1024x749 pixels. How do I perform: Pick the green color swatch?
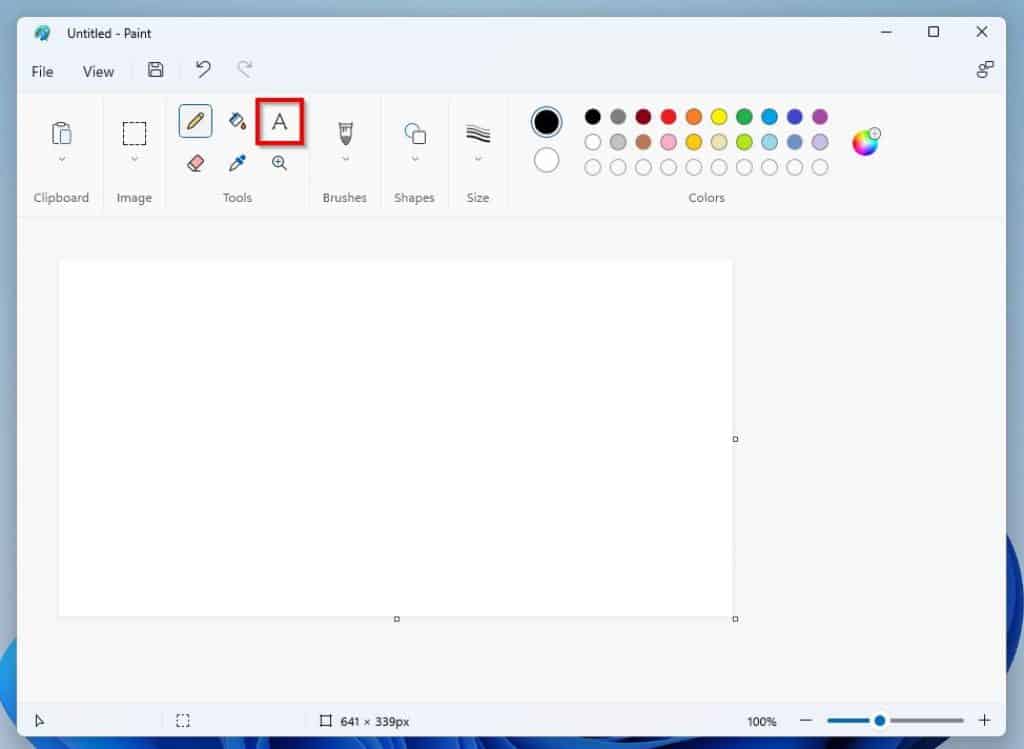tap(744, 116)
